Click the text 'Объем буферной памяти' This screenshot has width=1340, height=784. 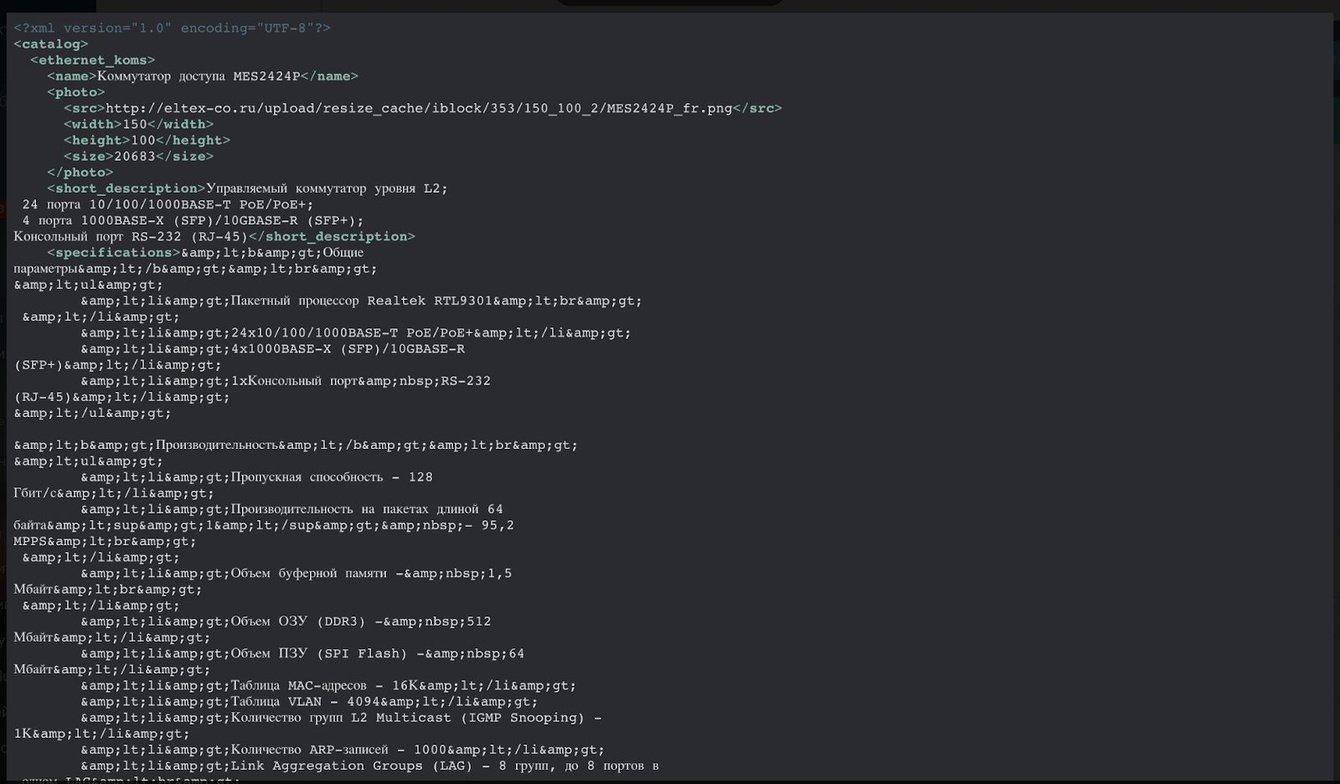pos(310,573)
